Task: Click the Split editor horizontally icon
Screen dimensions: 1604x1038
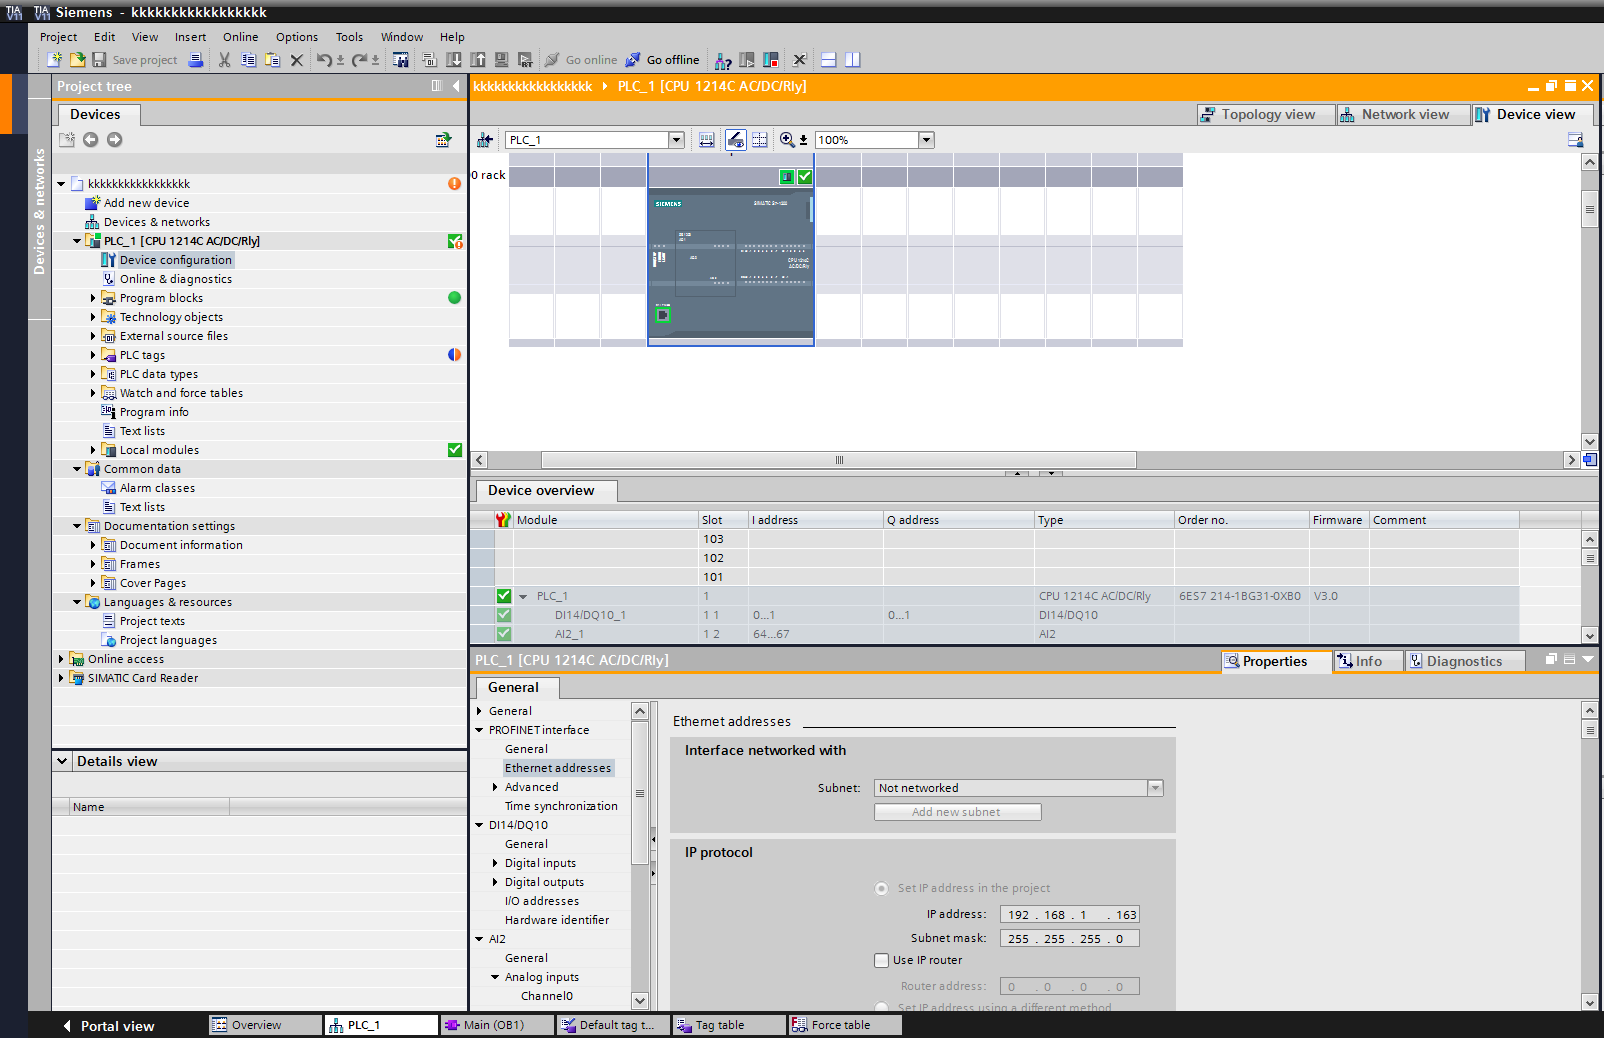Action: (829, 60)
